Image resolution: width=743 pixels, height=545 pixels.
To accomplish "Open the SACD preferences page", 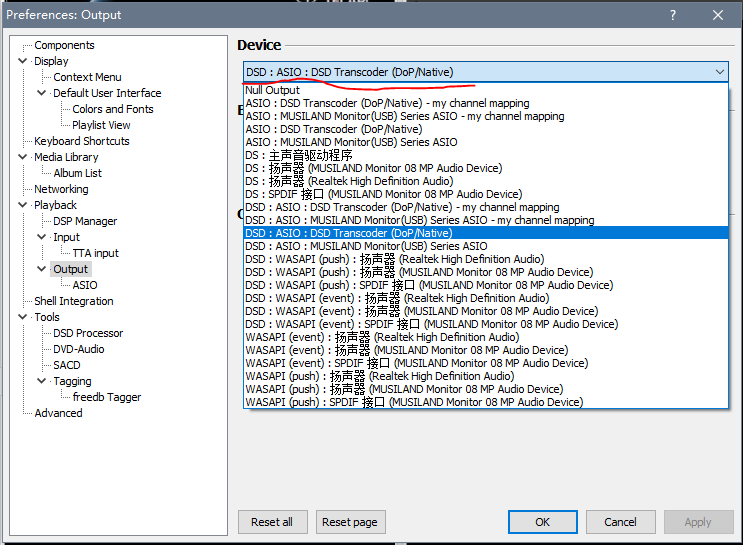I will pos(67,365).
